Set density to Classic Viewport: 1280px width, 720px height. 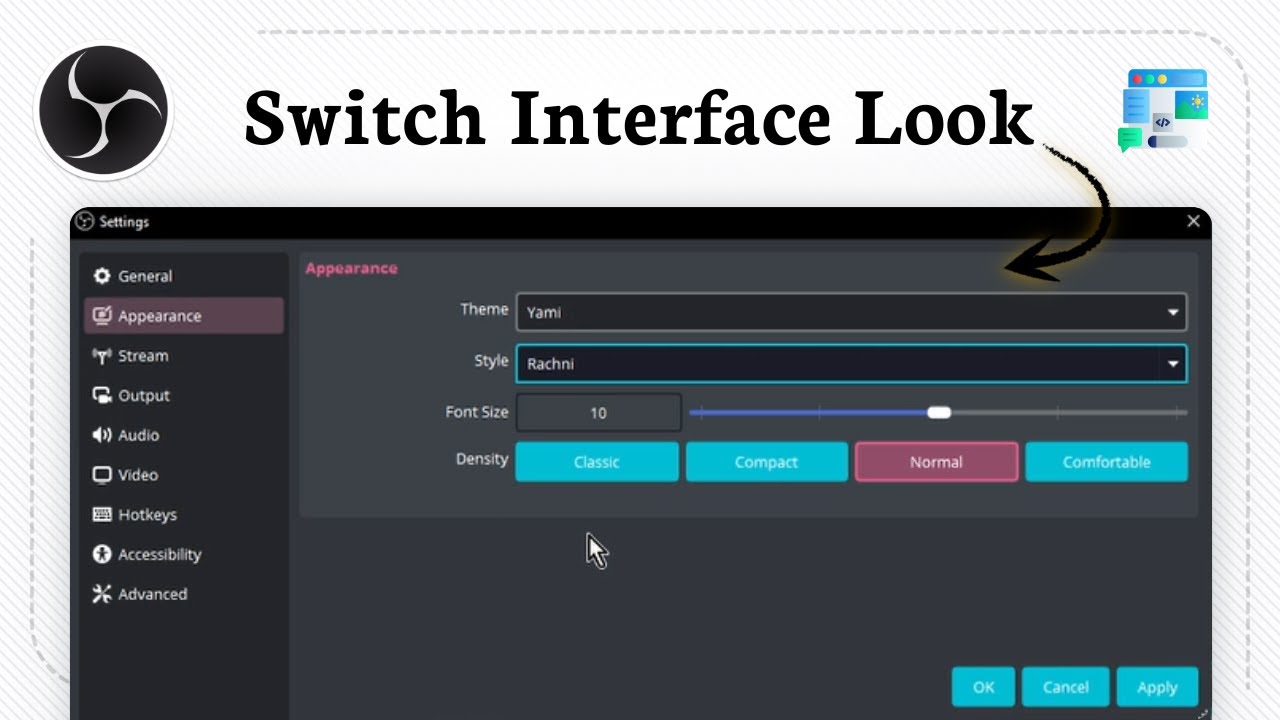(597, 462)
